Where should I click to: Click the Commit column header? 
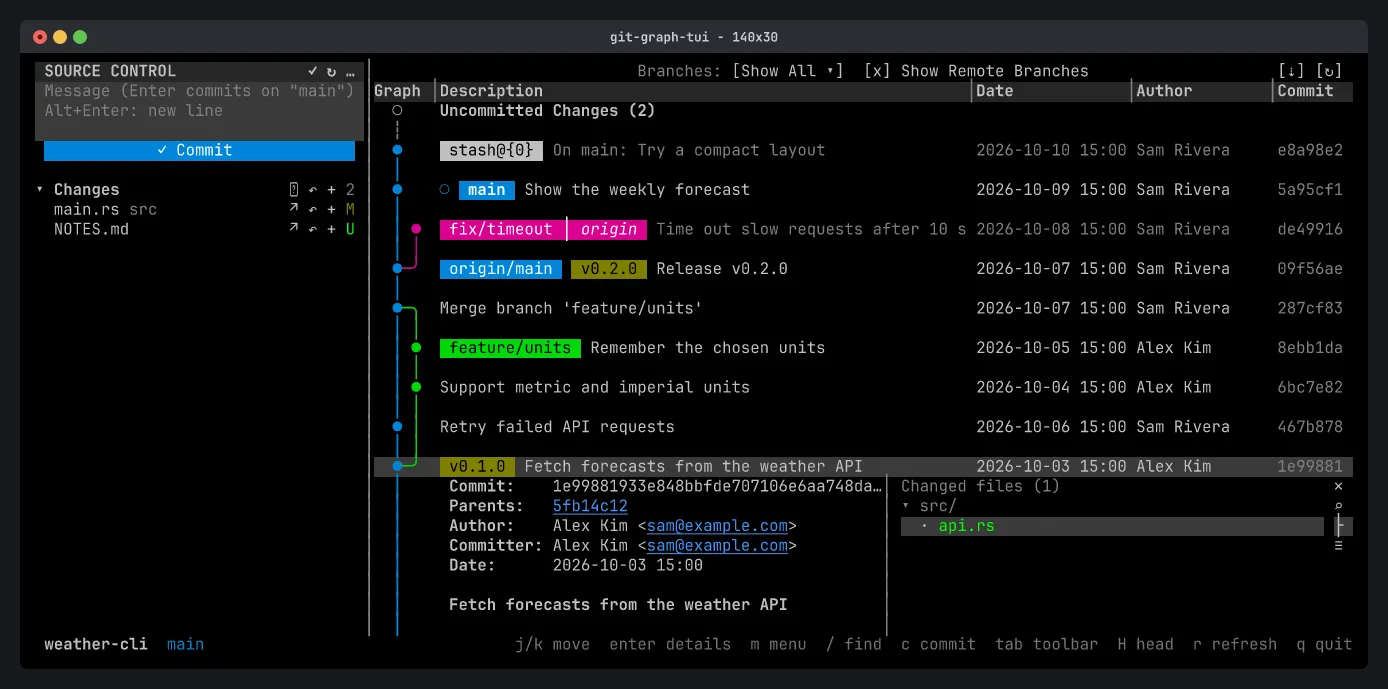tap(1305, 91)
